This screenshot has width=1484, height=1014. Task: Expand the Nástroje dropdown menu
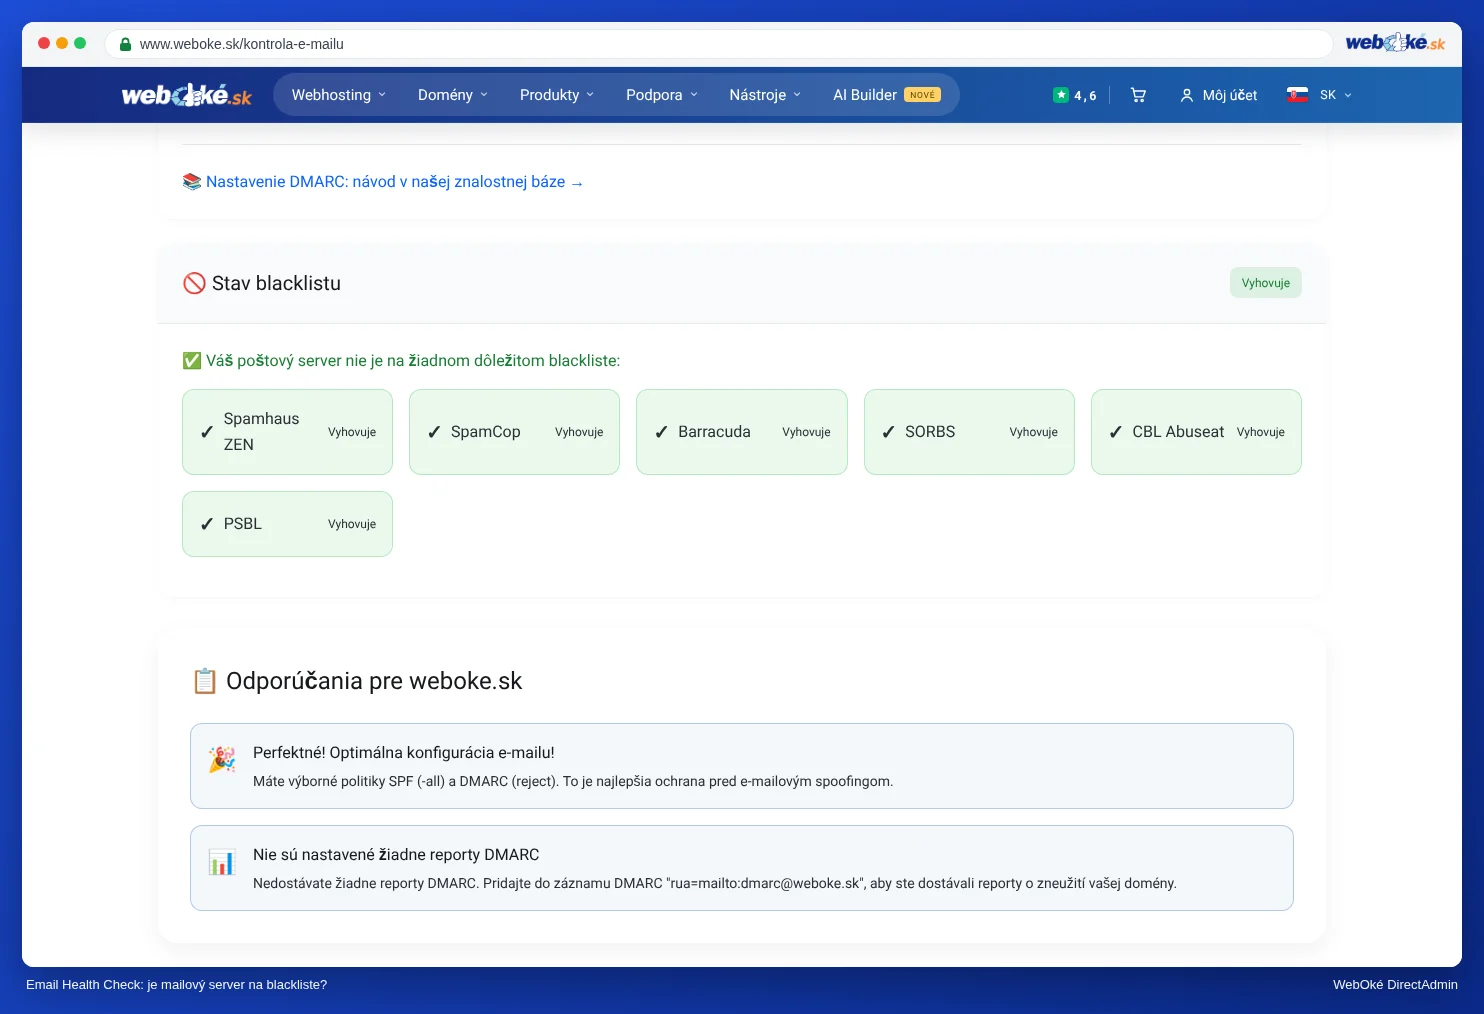765,95
